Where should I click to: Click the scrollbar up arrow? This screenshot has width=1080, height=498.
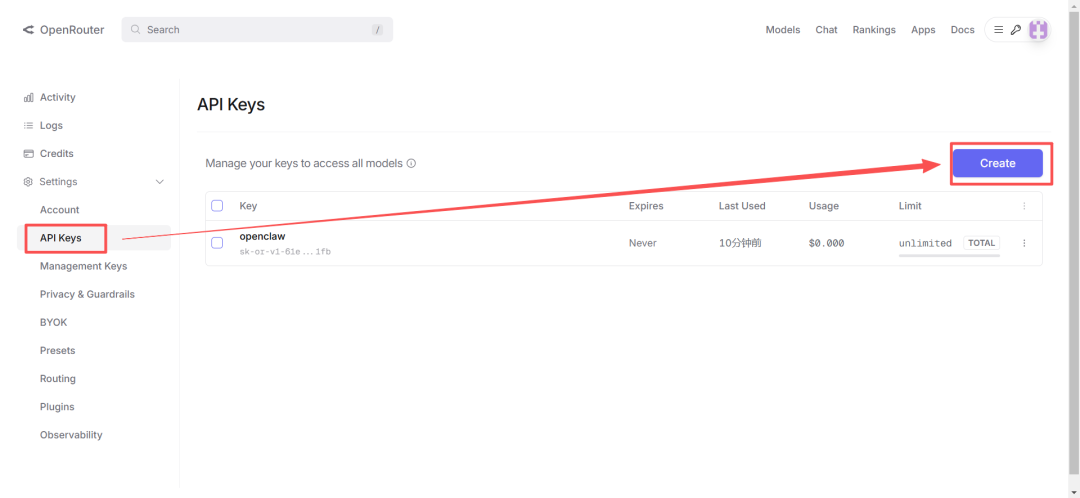coord(1074,6)
